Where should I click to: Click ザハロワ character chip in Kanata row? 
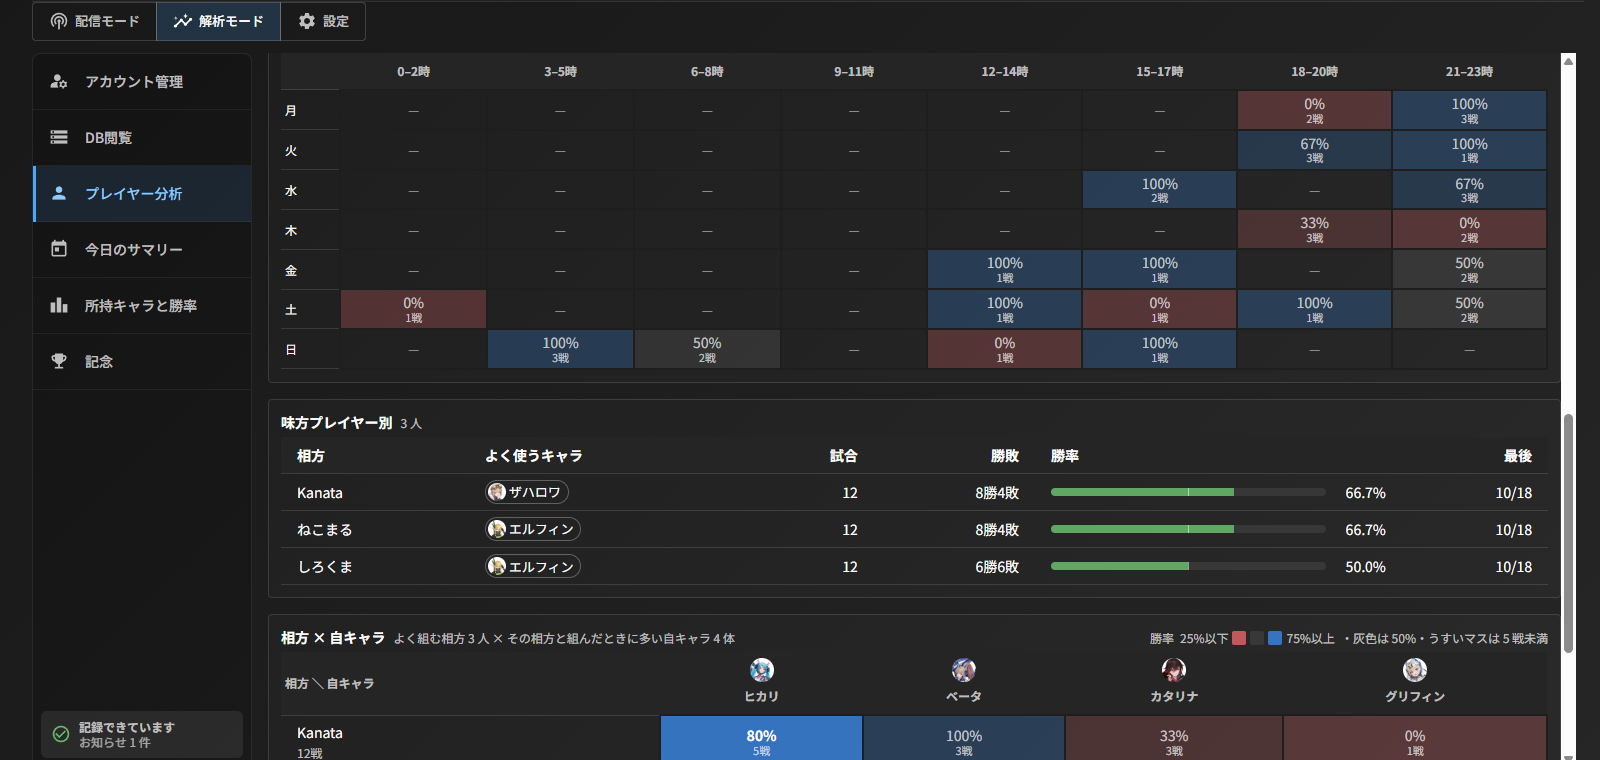527,492
